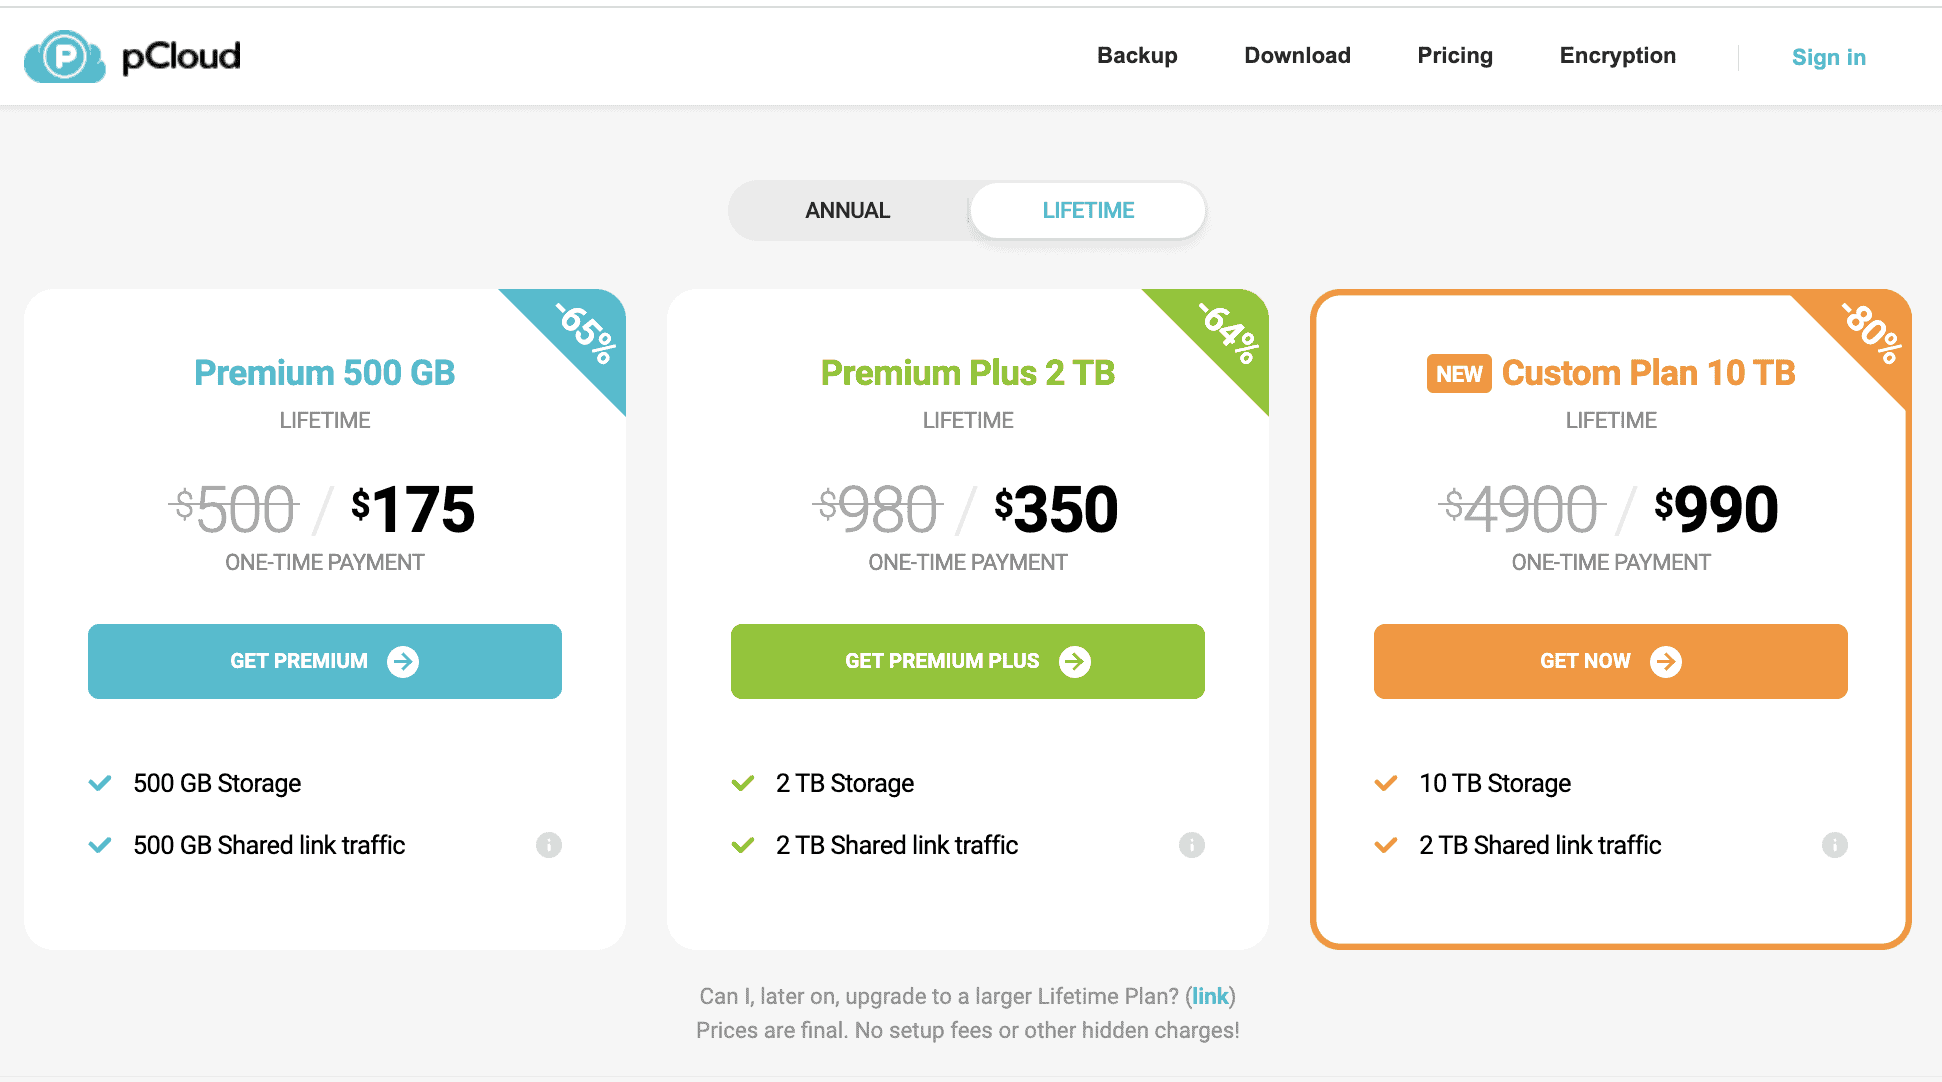Click the info icon on the Custom Plan card
Image resolution: width=1942 pixels, height=1082 pixels.
pyautogui.click(x=1835, y=845)
